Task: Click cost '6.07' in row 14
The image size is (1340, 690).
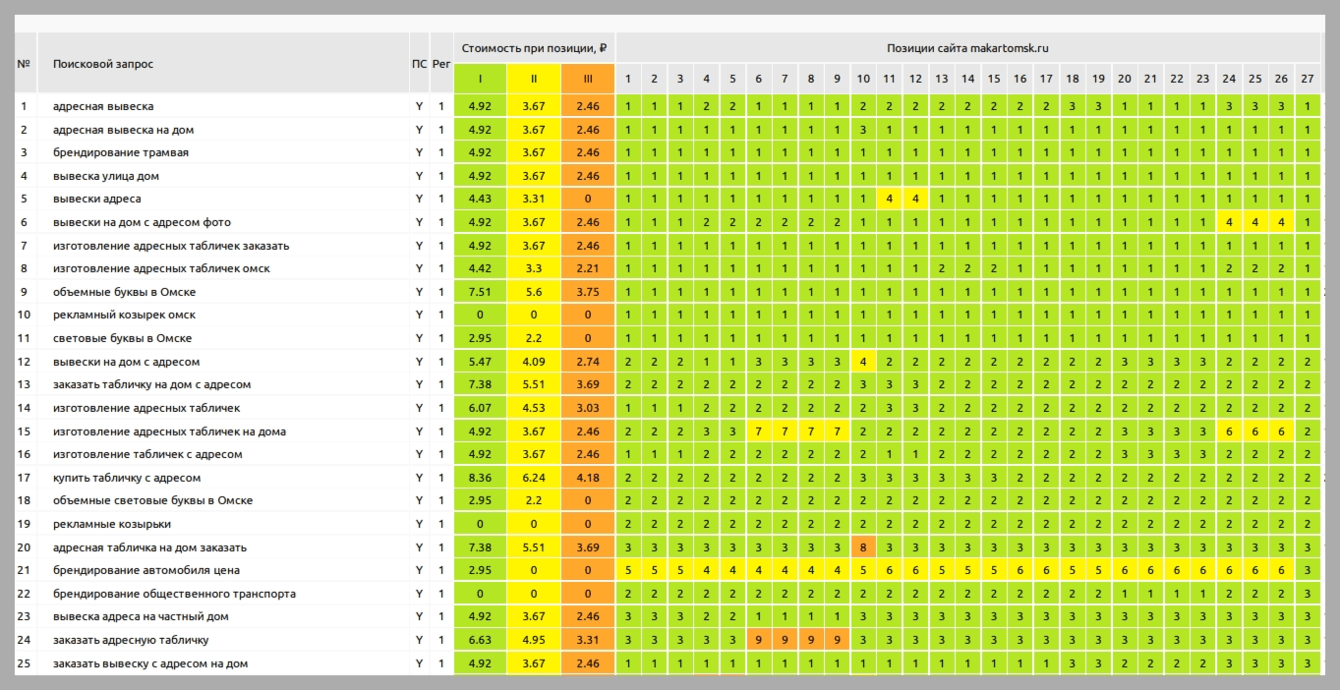Action: click(480, 408)
